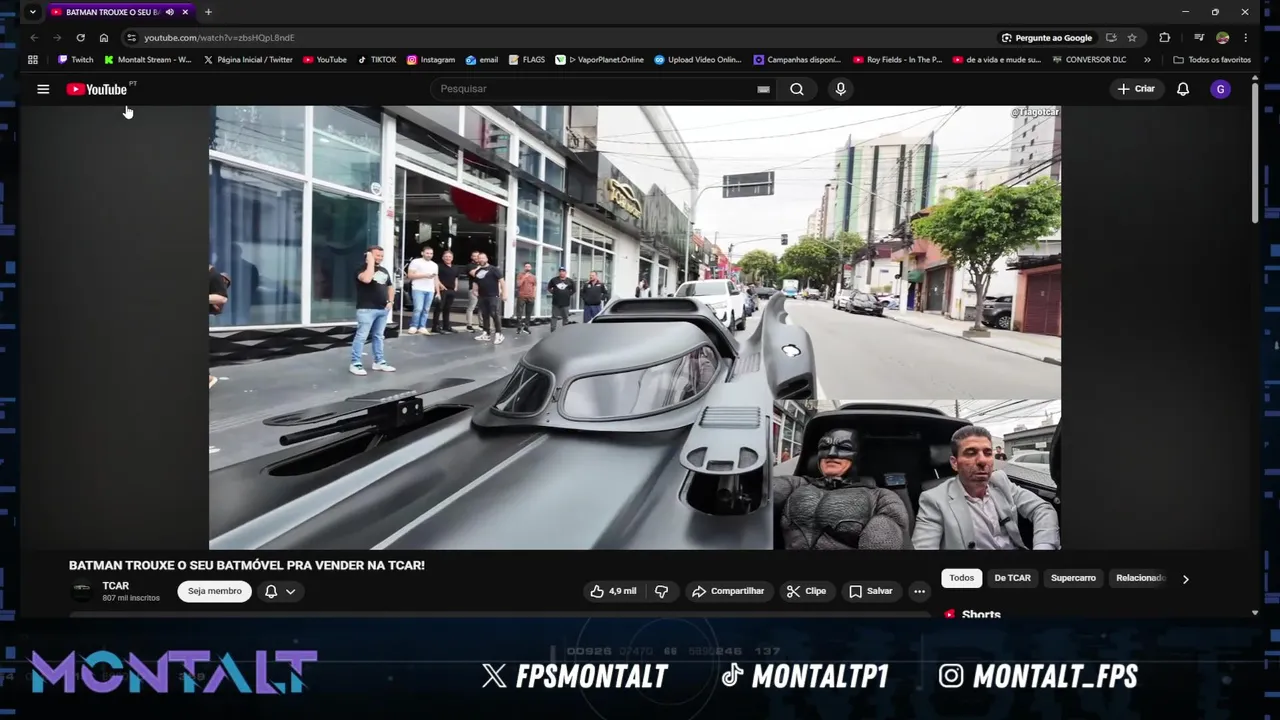Viewport: 1280px width, 720px height.
Task: Select the Supercarro filter chip
Action: point(1073,578)
